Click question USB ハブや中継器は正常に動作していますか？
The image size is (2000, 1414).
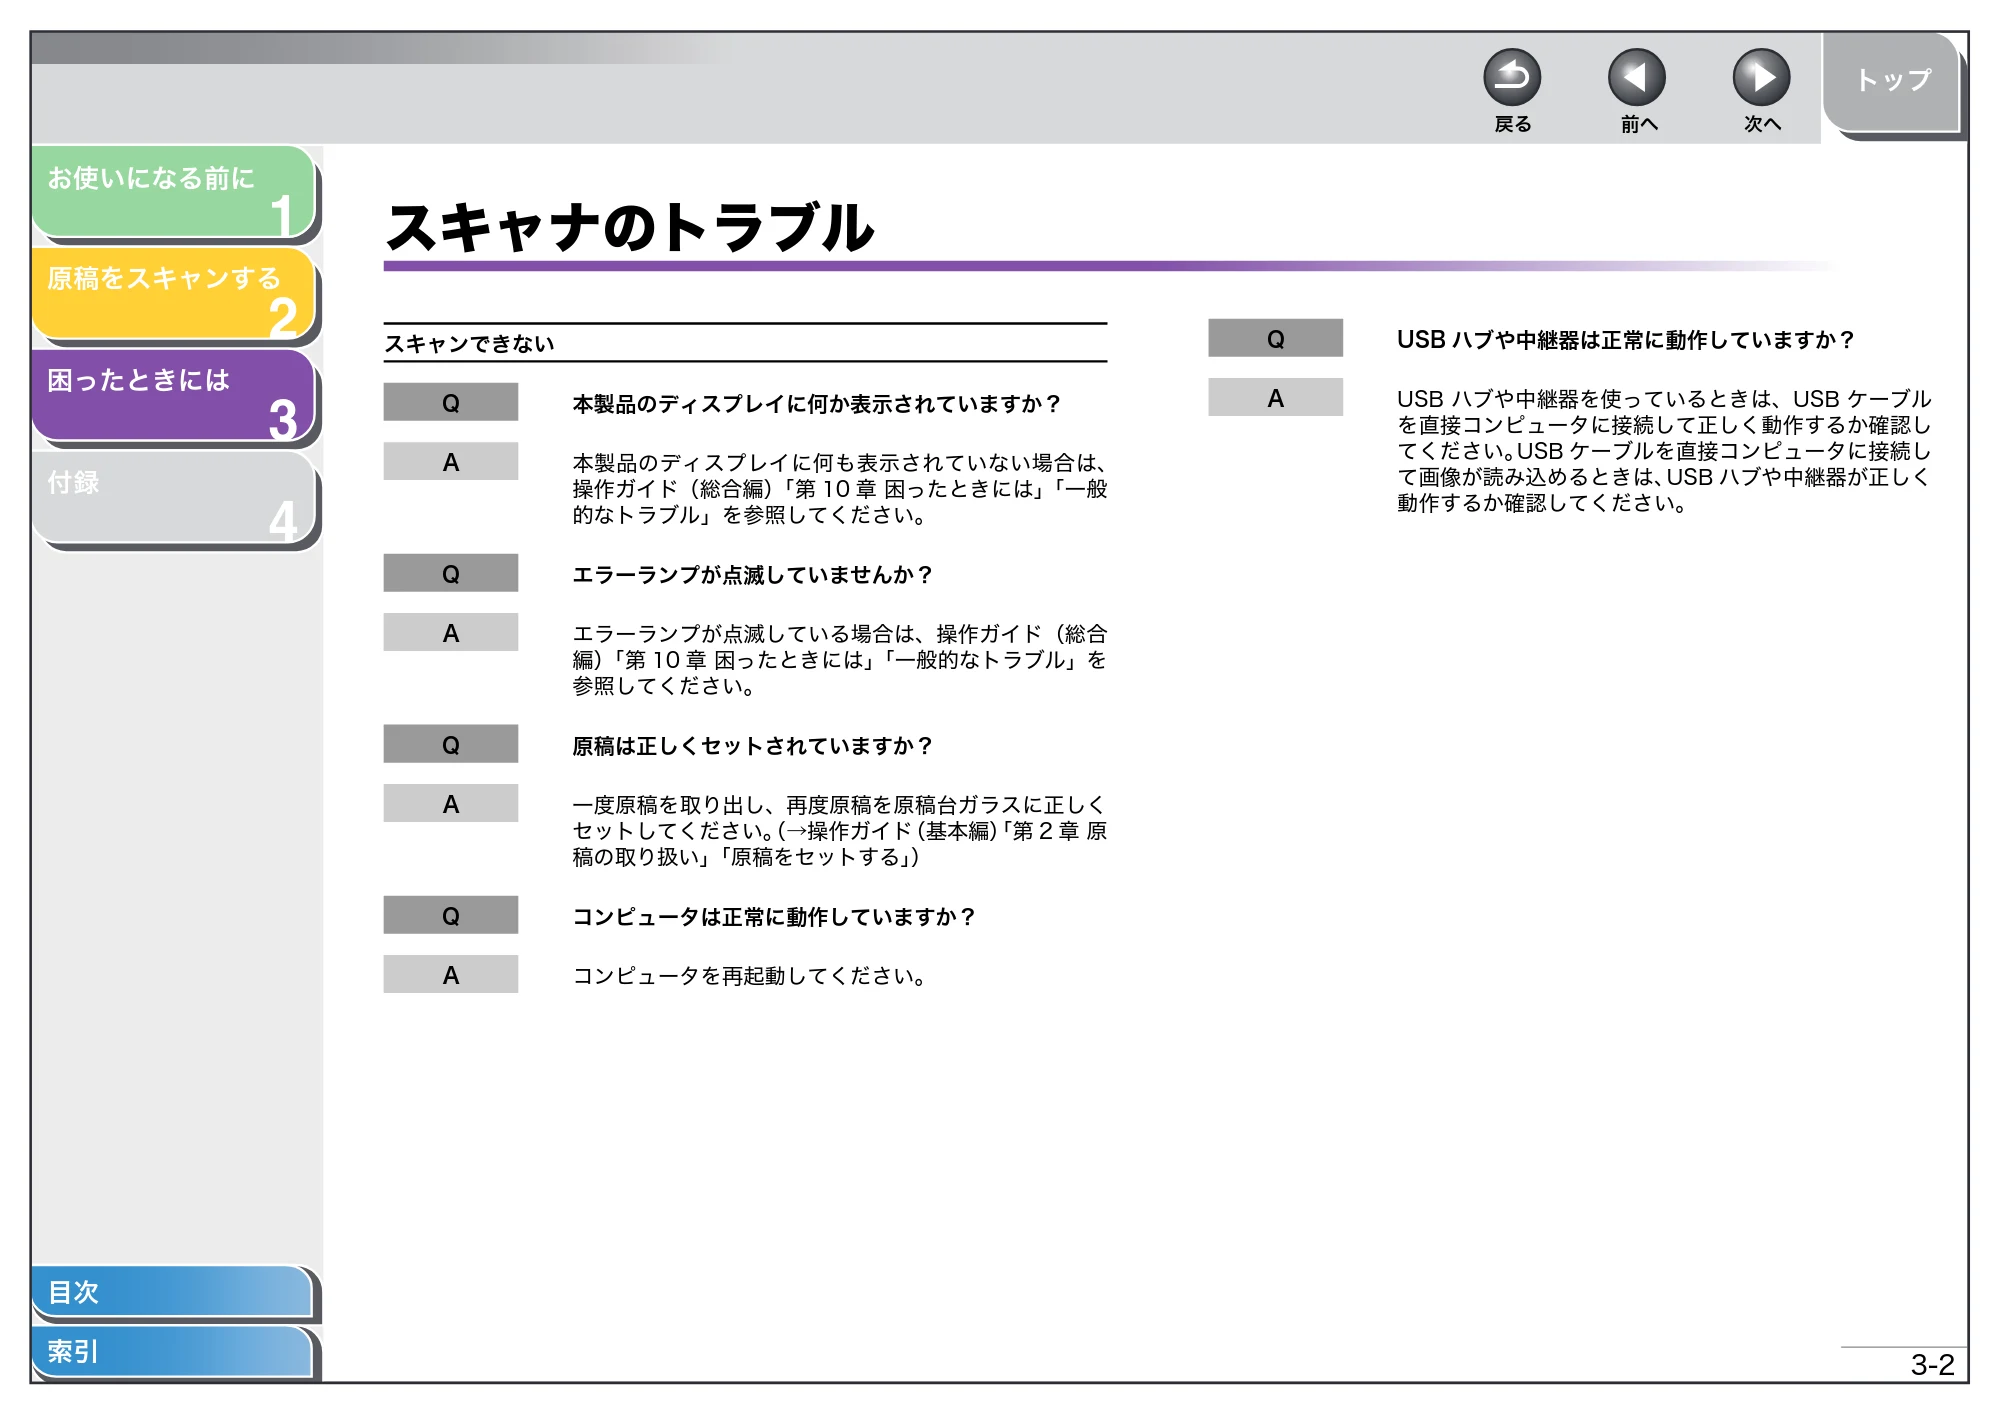[1626, 339]
